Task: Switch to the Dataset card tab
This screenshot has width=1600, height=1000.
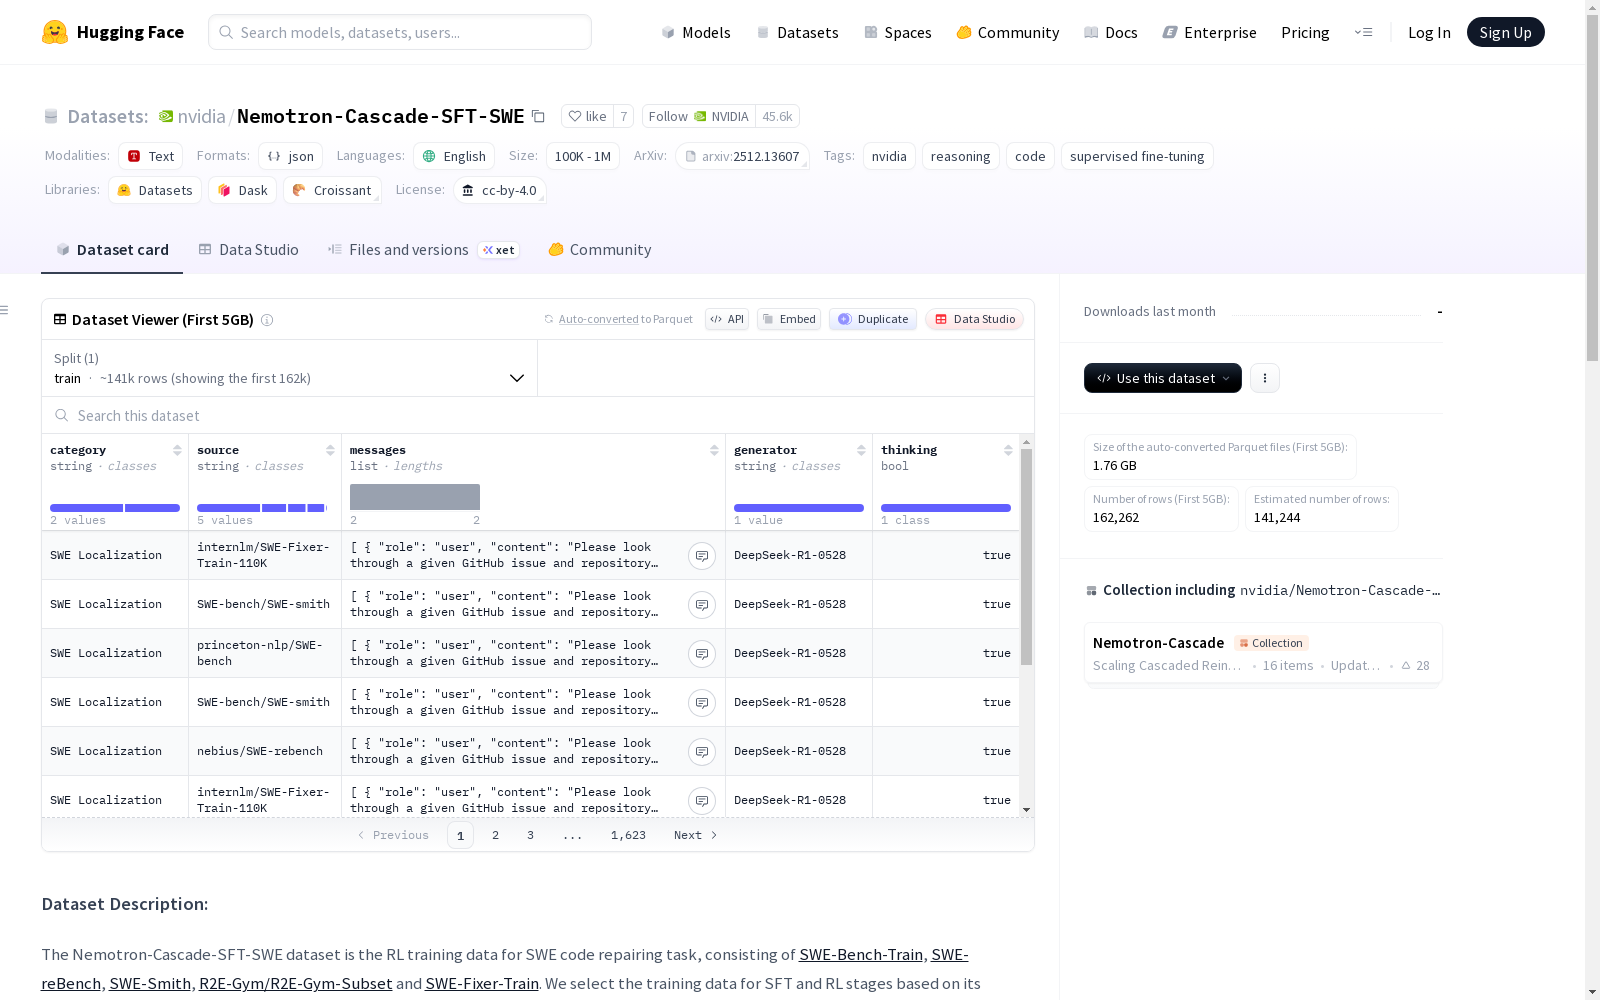Action: coord(112,250)
